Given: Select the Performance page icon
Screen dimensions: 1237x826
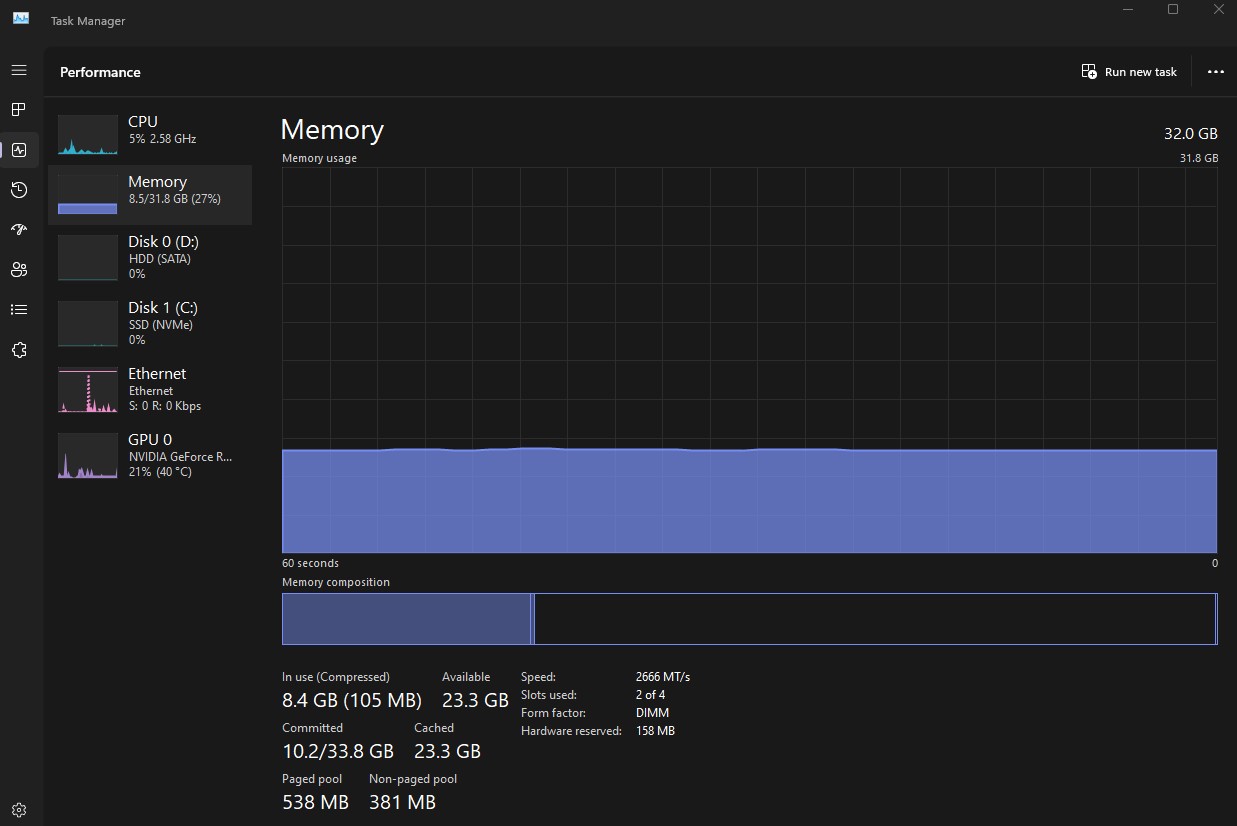Looking at the screenshot, I should (x=19, y=150).
